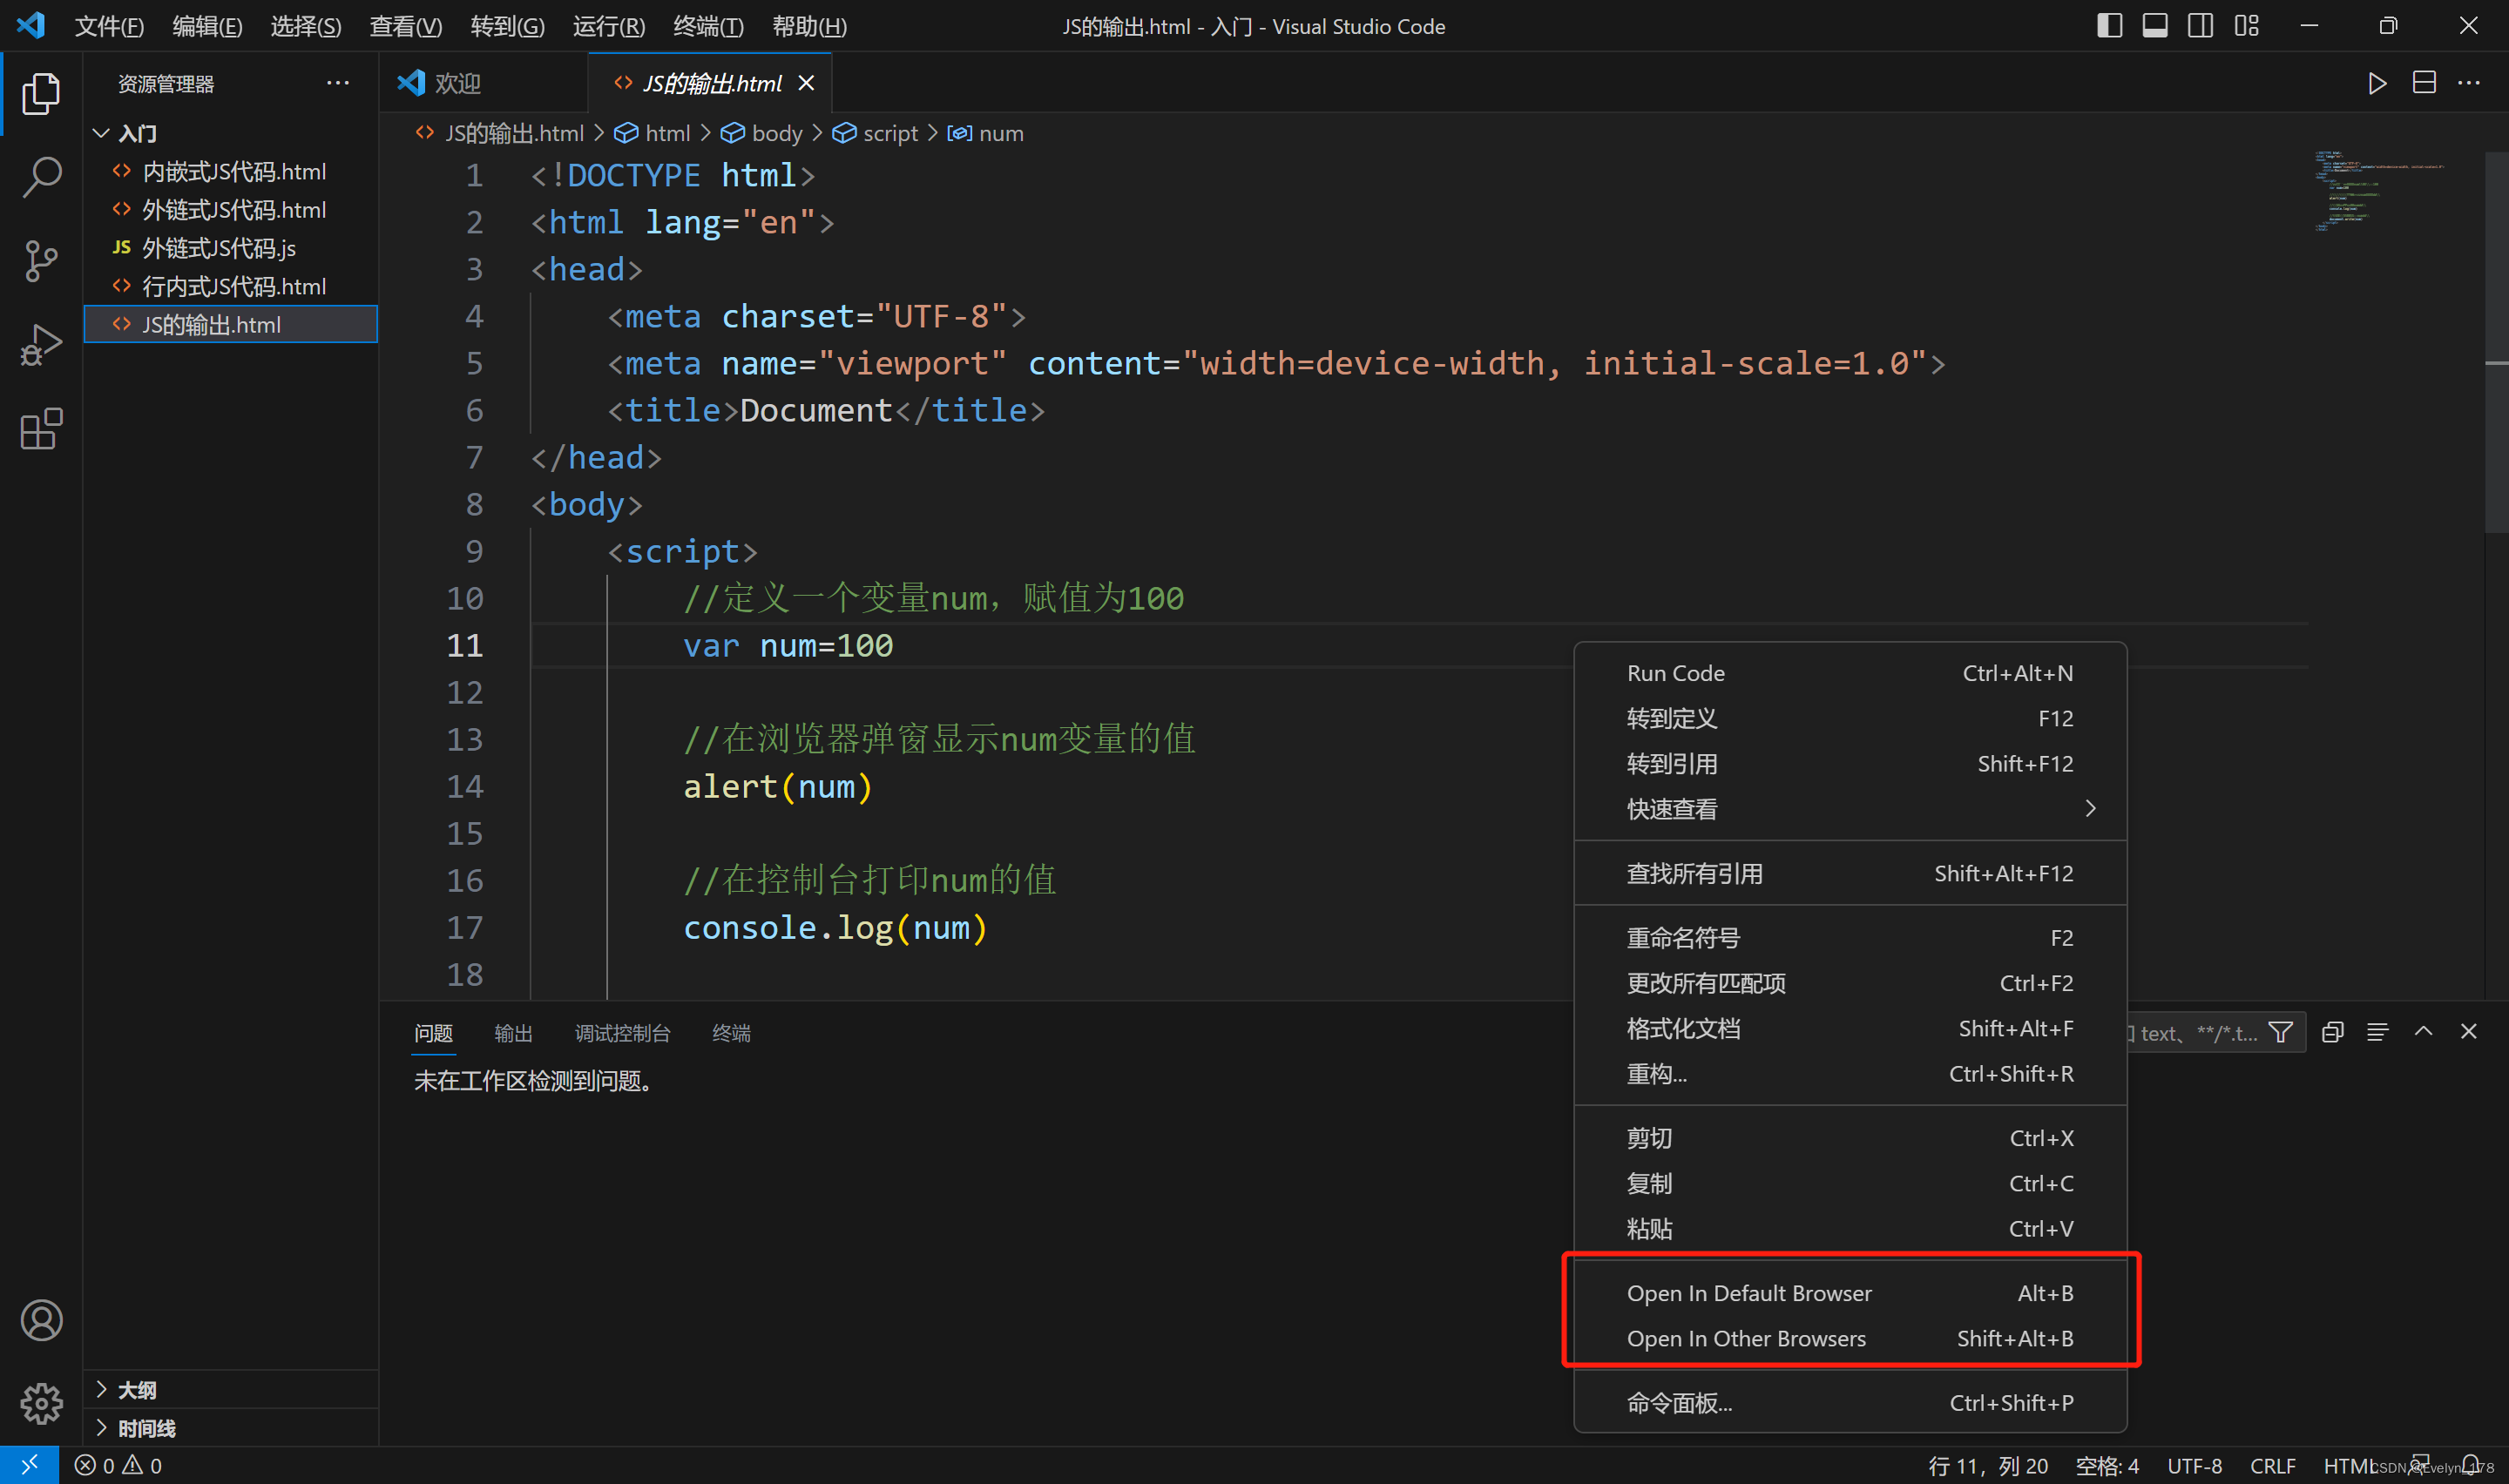Expand the 快速查看 submenu

click(1850, 809)
